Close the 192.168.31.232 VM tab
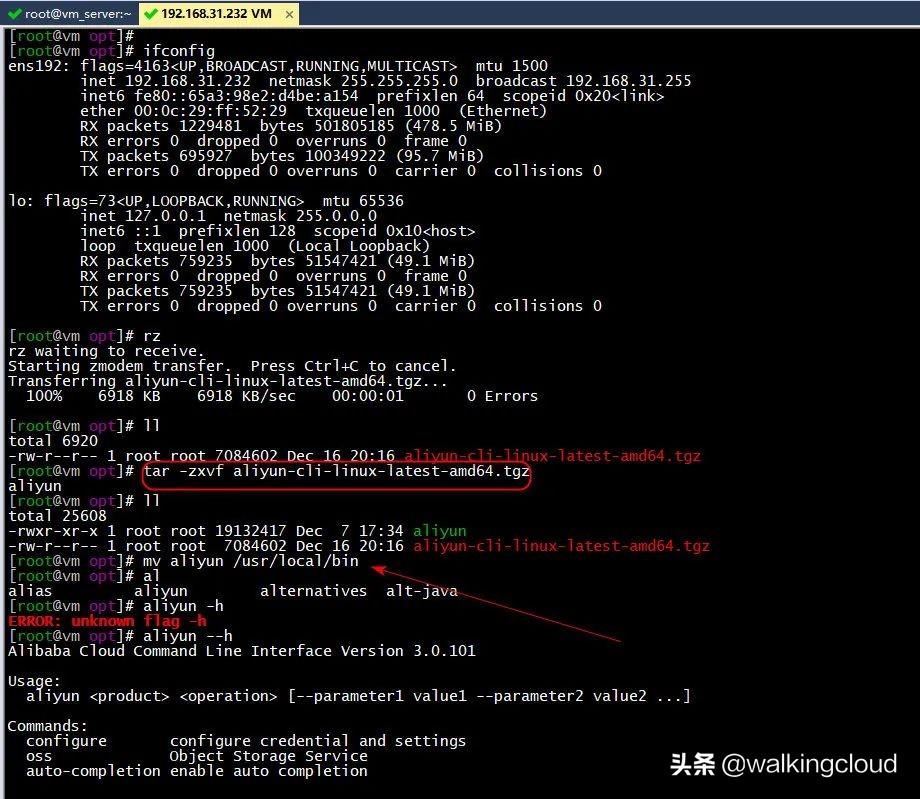Screen dimensions: 920x799 click(x=289, y=15)
